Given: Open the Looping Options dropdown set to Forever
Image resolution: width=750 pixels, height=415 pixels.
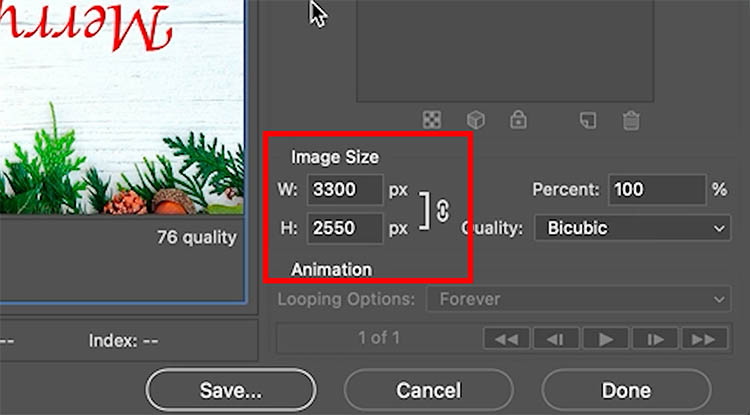Looking at the screenshot, I should 578,299.
